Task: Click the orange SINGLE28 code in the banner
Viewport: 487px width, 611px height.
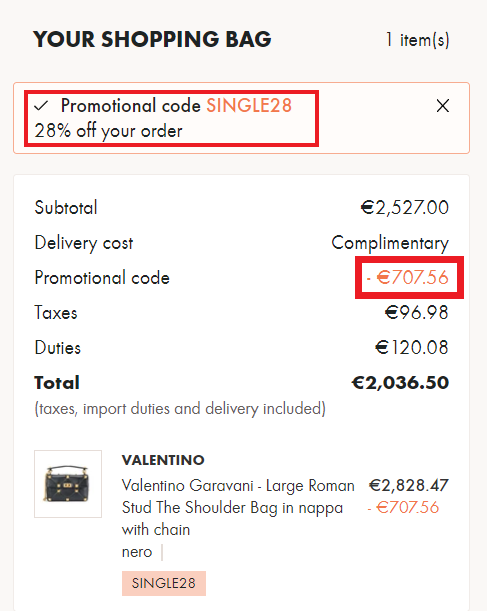Action: (249, 105)
